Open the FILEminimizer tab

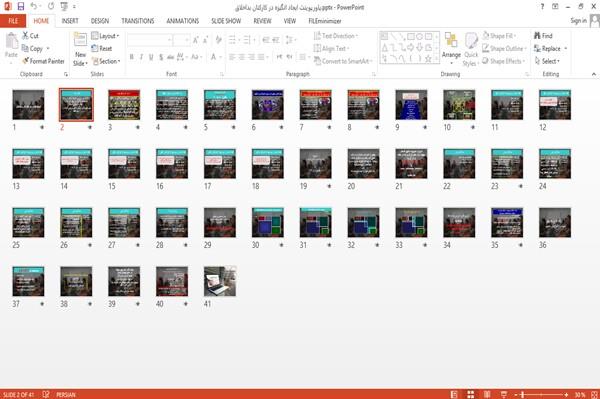[x=325, y=21]
